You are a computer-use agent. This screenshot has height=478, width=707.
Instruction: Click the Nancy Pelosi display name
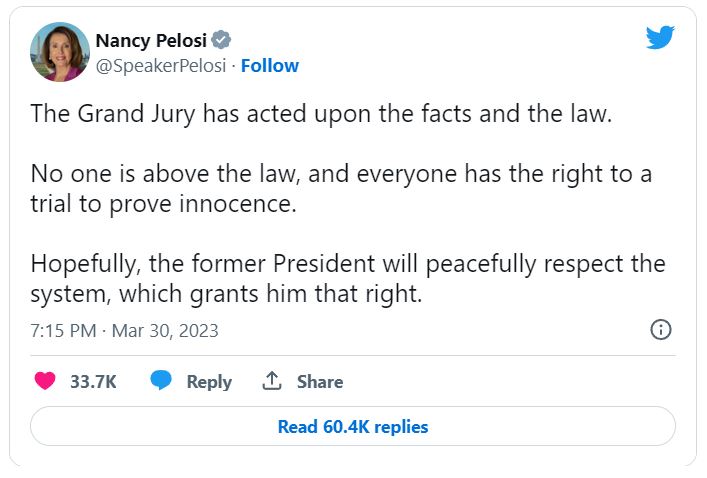[151, 40]
